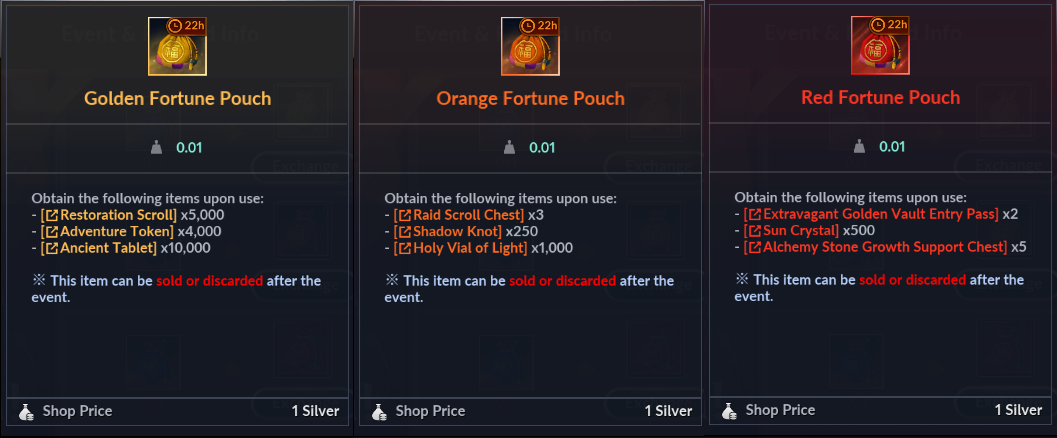
Task: Click the Red Fortune Pouch item icon
Action: (x=879, y=47)
